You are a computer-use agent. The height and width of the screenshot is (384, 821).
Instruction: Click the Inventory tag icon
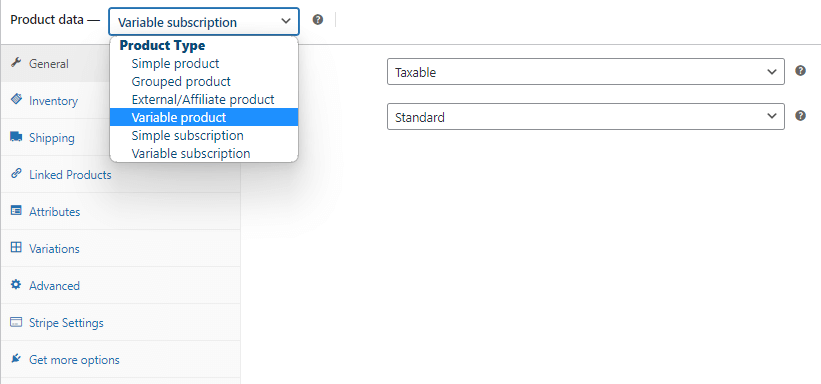(x=16, y=100)
